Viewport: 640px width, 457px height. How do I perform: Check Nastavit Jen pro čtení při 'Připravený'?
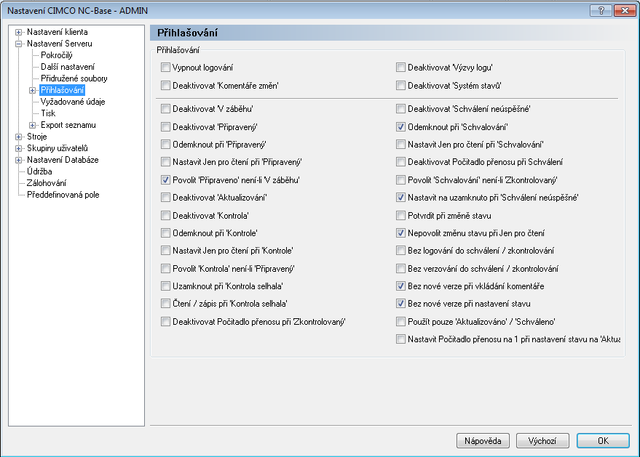click(x=165, y=162)
